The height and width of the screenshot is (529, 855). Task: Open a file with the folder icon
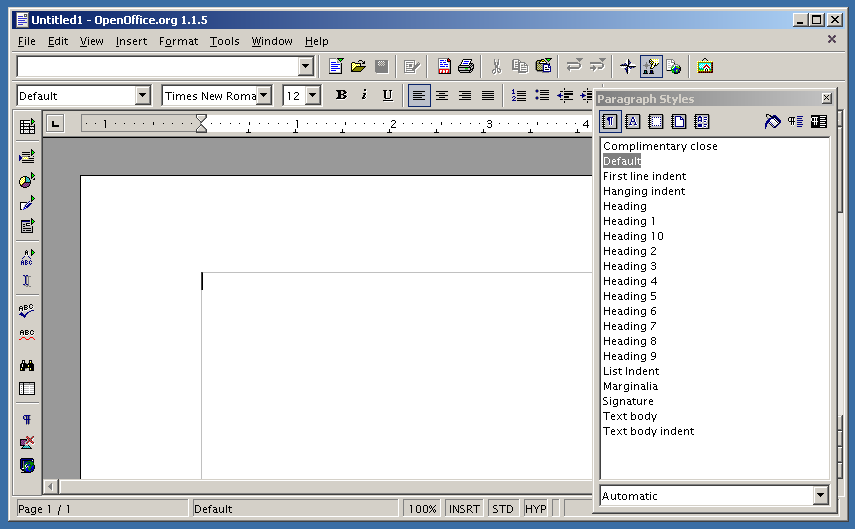(358, 67)
